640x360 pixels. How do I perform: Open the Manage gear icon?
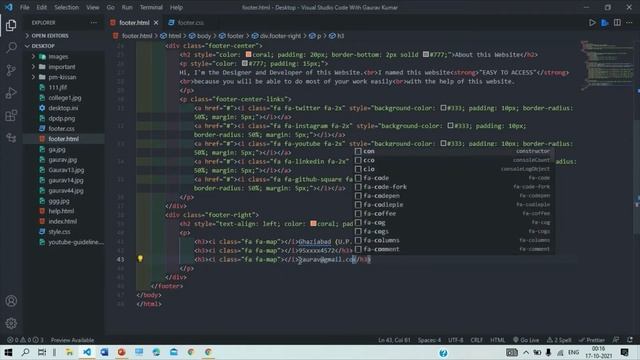(11, 323)
